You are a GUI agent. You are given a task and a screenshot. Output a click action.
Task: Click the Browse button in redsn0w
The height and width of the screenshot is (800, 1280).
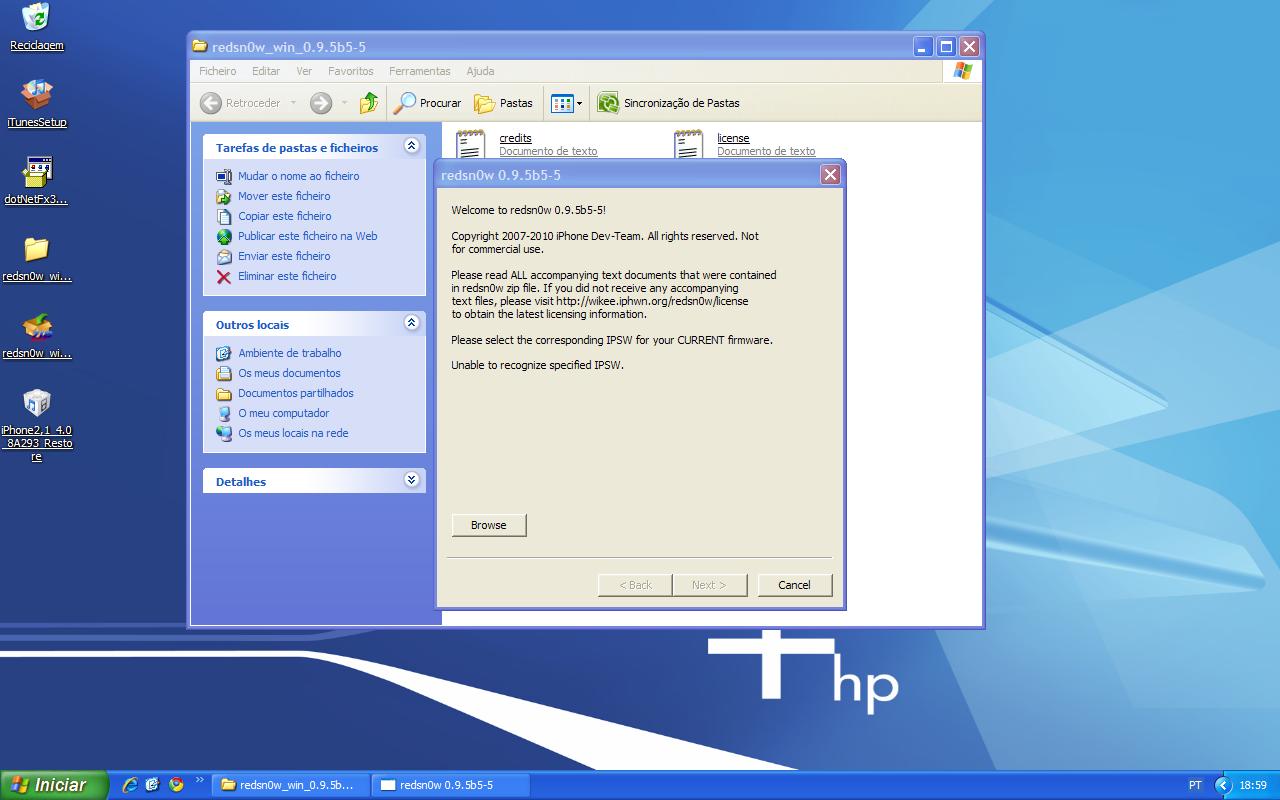(x=489, y=525)
